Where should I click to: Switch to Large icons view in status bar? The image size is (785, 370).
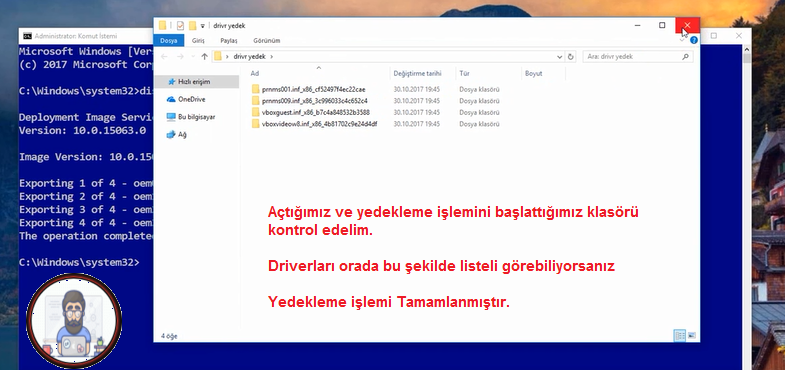pos(692,335)
